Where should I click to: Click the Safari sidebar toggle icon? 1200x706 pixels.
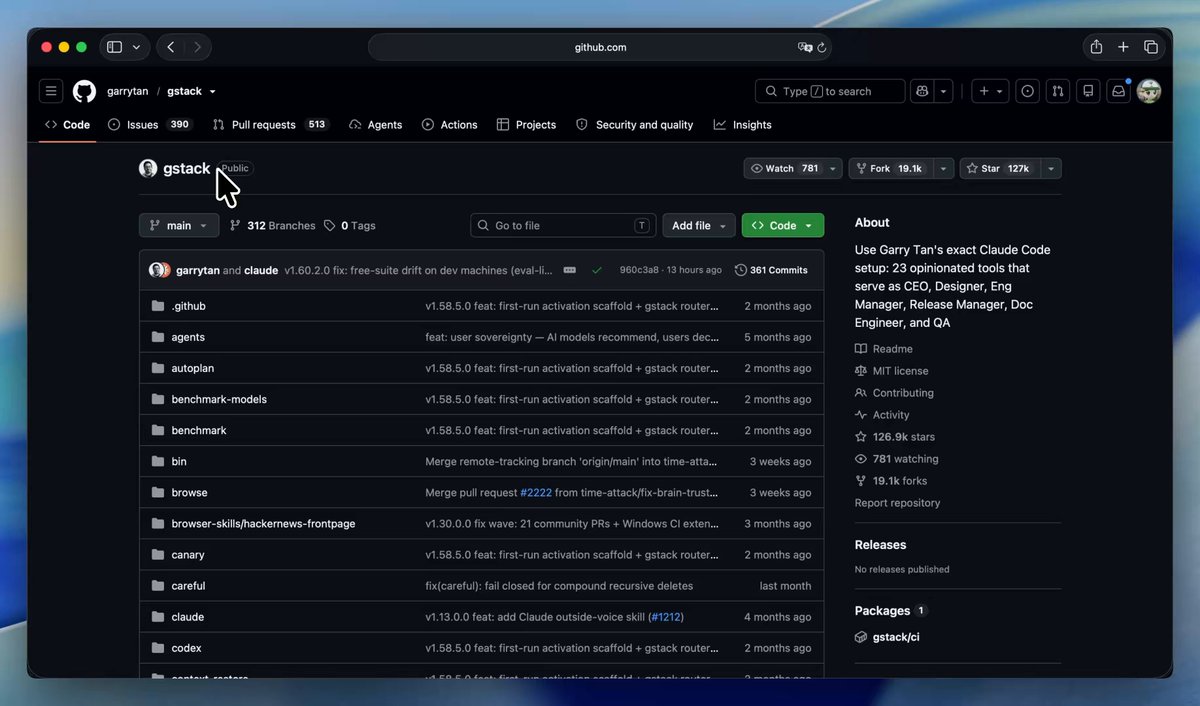click(x=114, y=47)
